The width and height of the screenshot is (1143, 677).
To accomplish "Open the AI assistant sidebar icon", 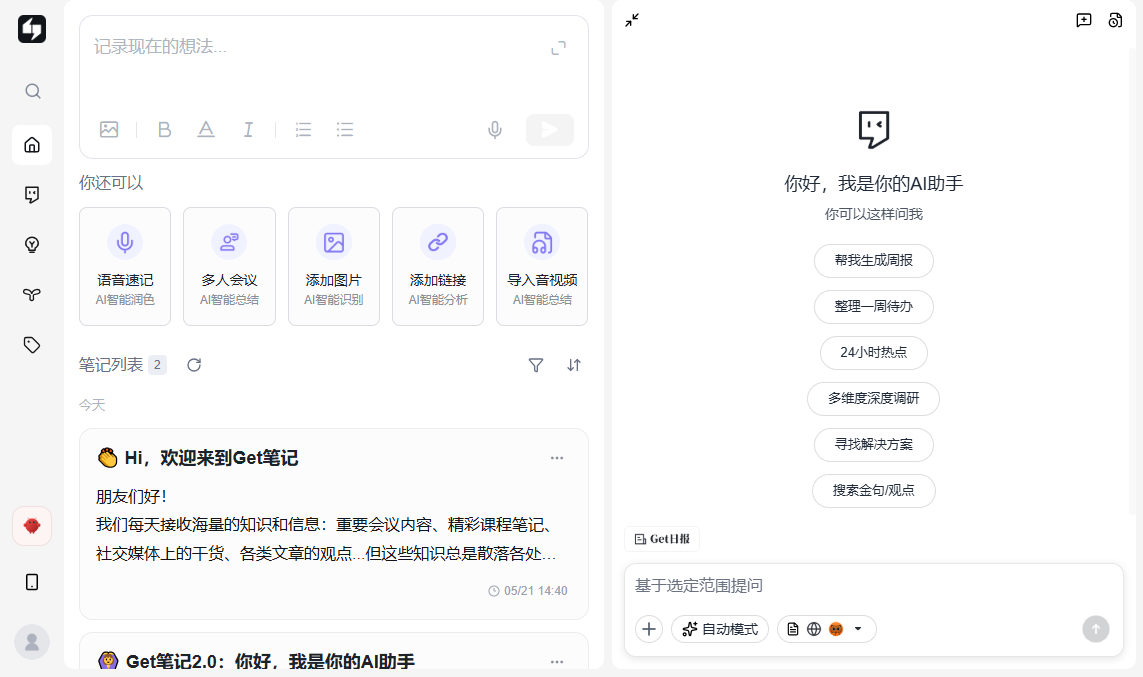I will (x=32, y=195).
